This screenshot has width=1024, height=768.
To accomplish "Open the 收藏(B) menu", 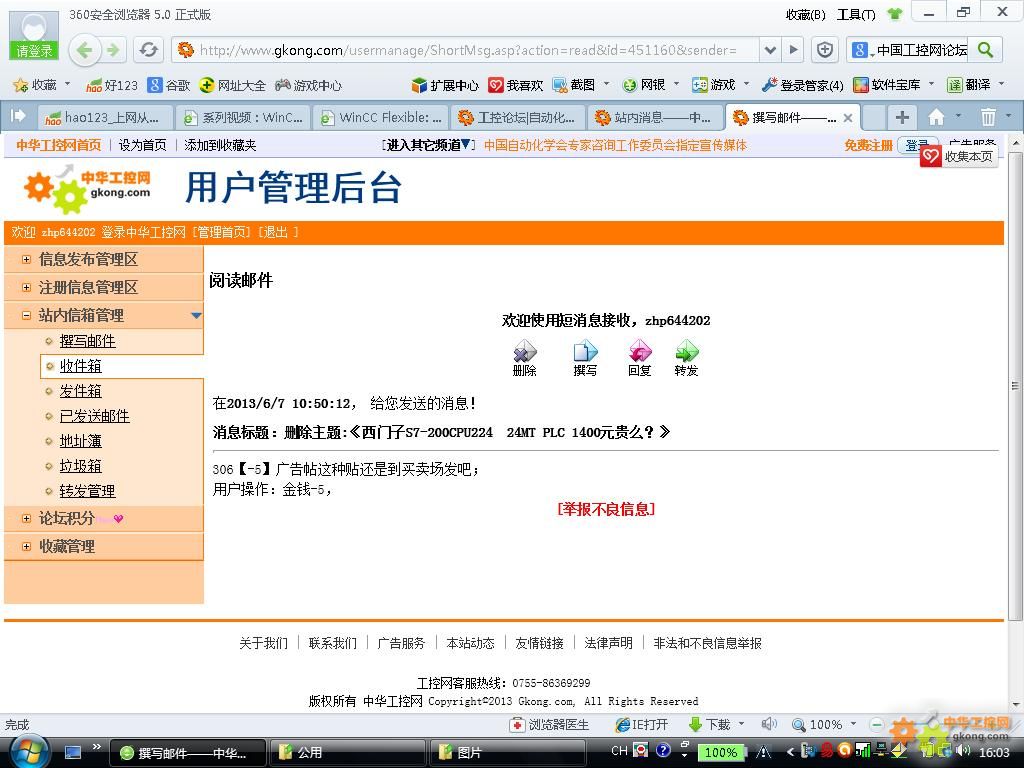I will 805,14.
